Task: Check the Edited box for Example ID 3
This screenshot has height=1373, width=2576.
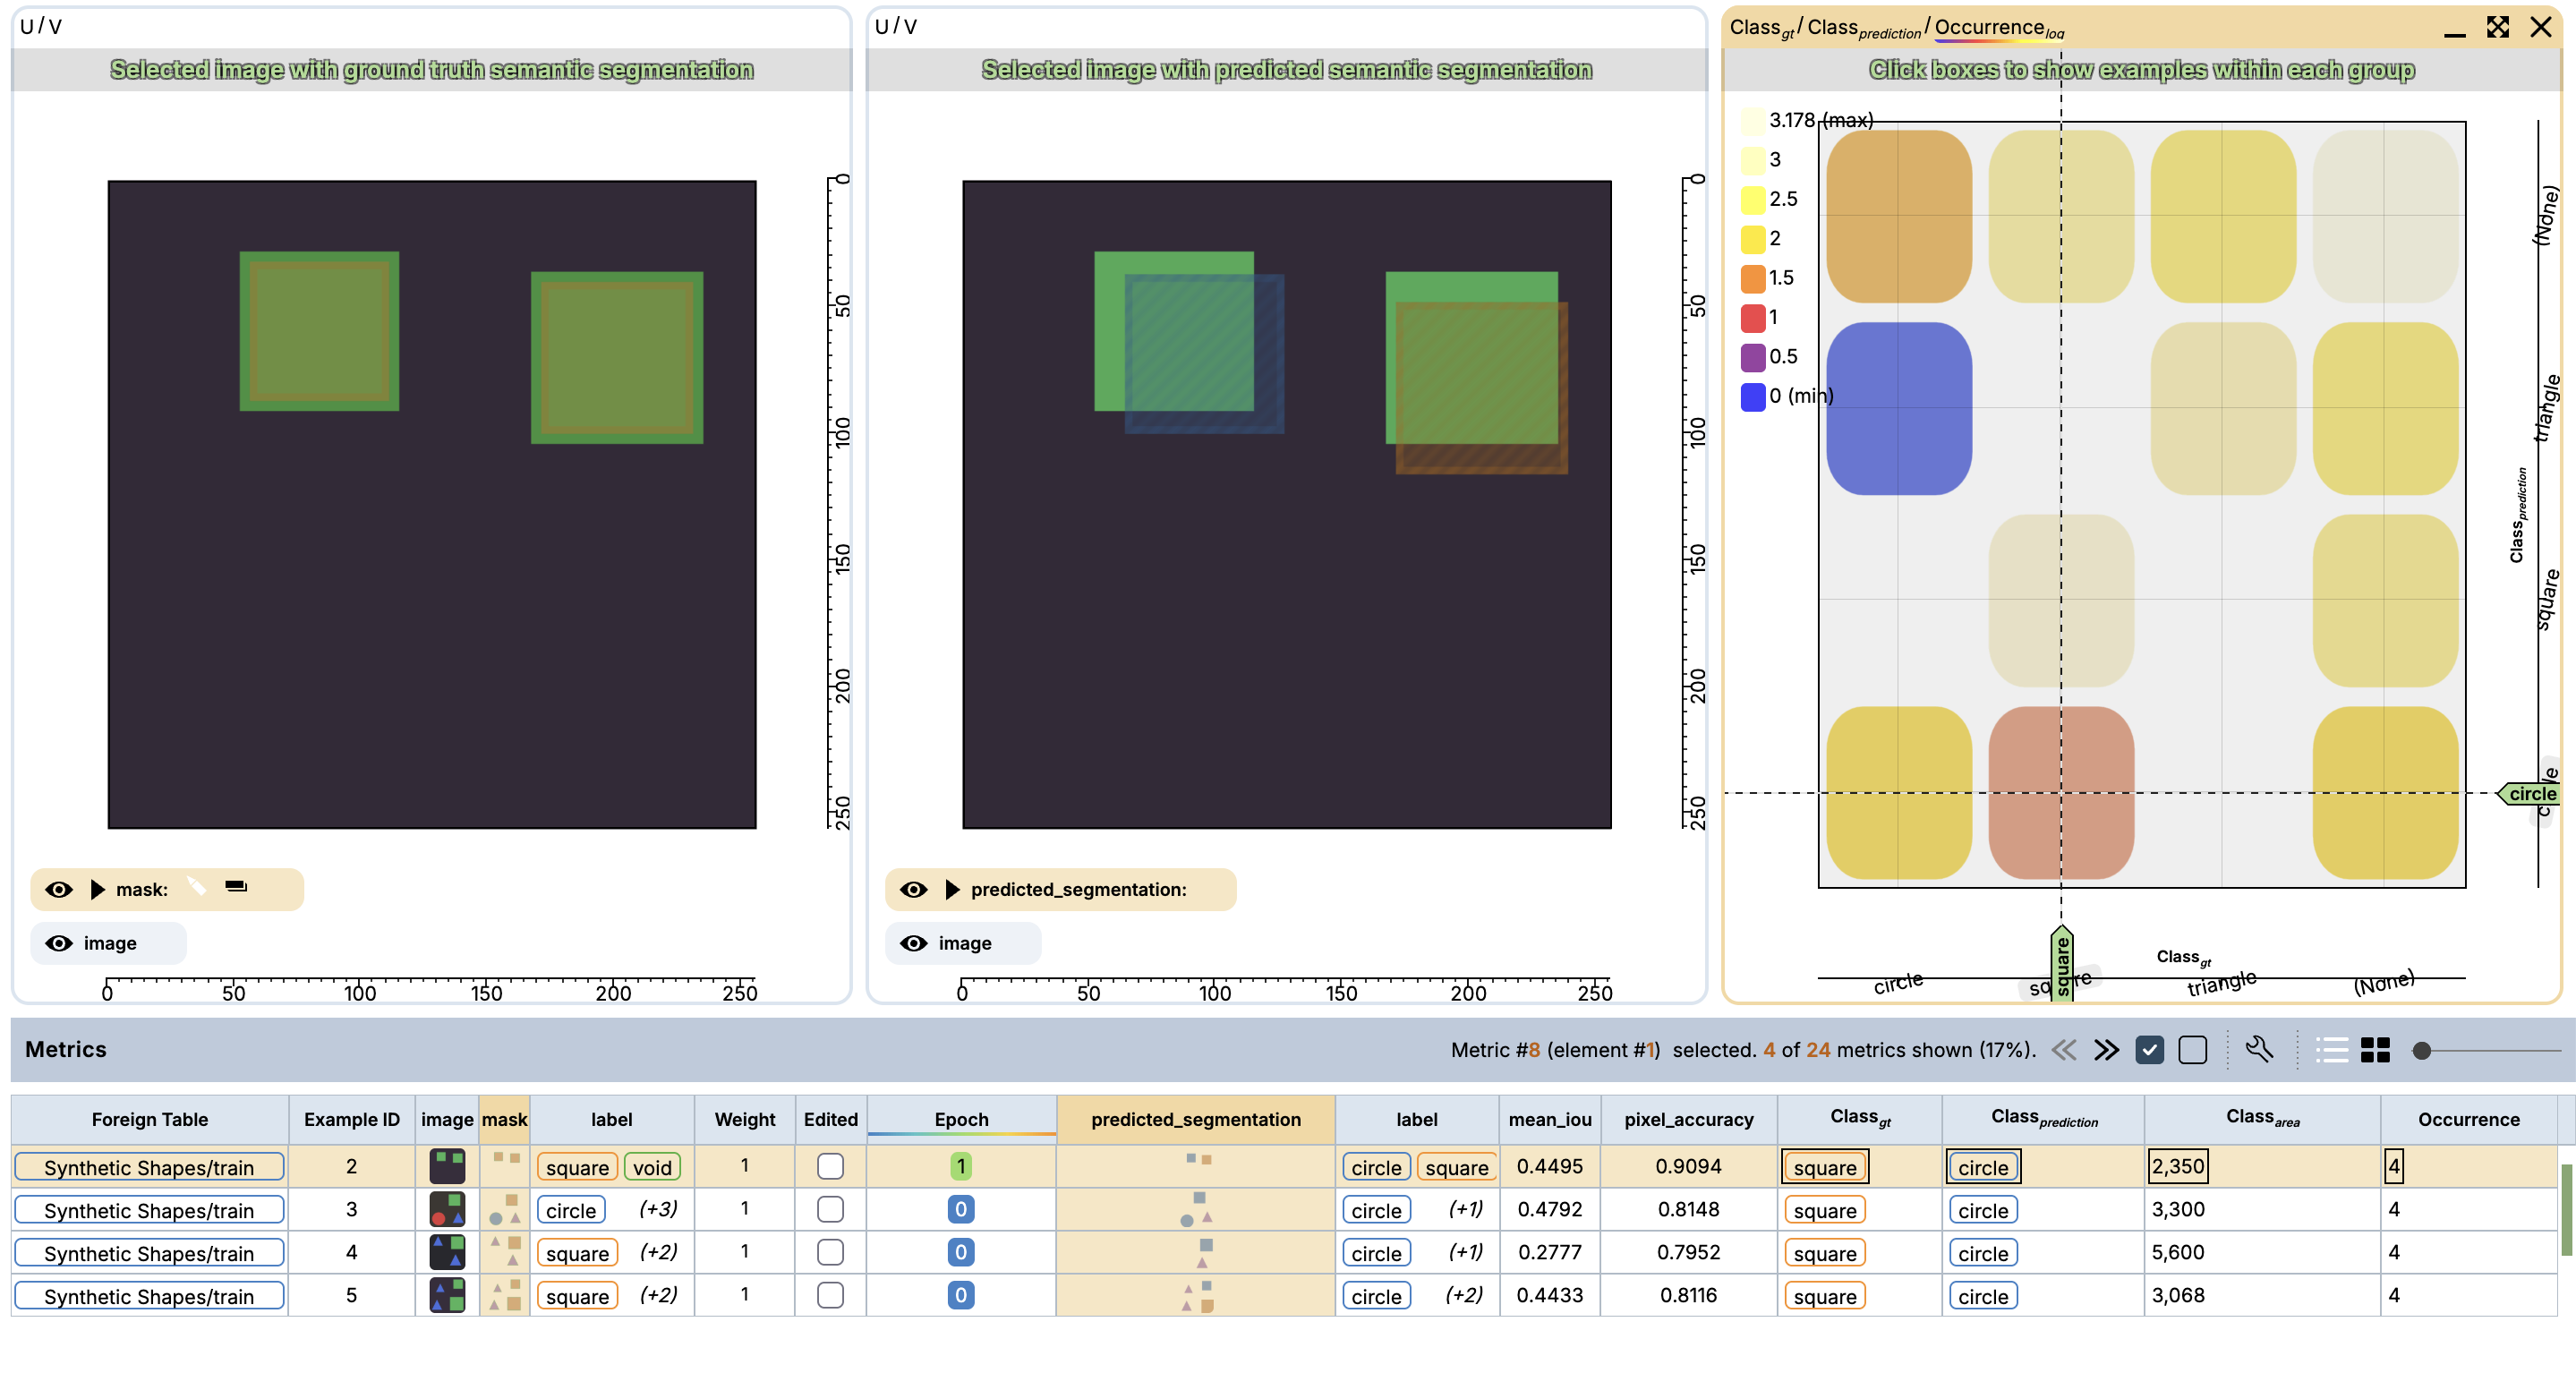Action: (830, 1209)
